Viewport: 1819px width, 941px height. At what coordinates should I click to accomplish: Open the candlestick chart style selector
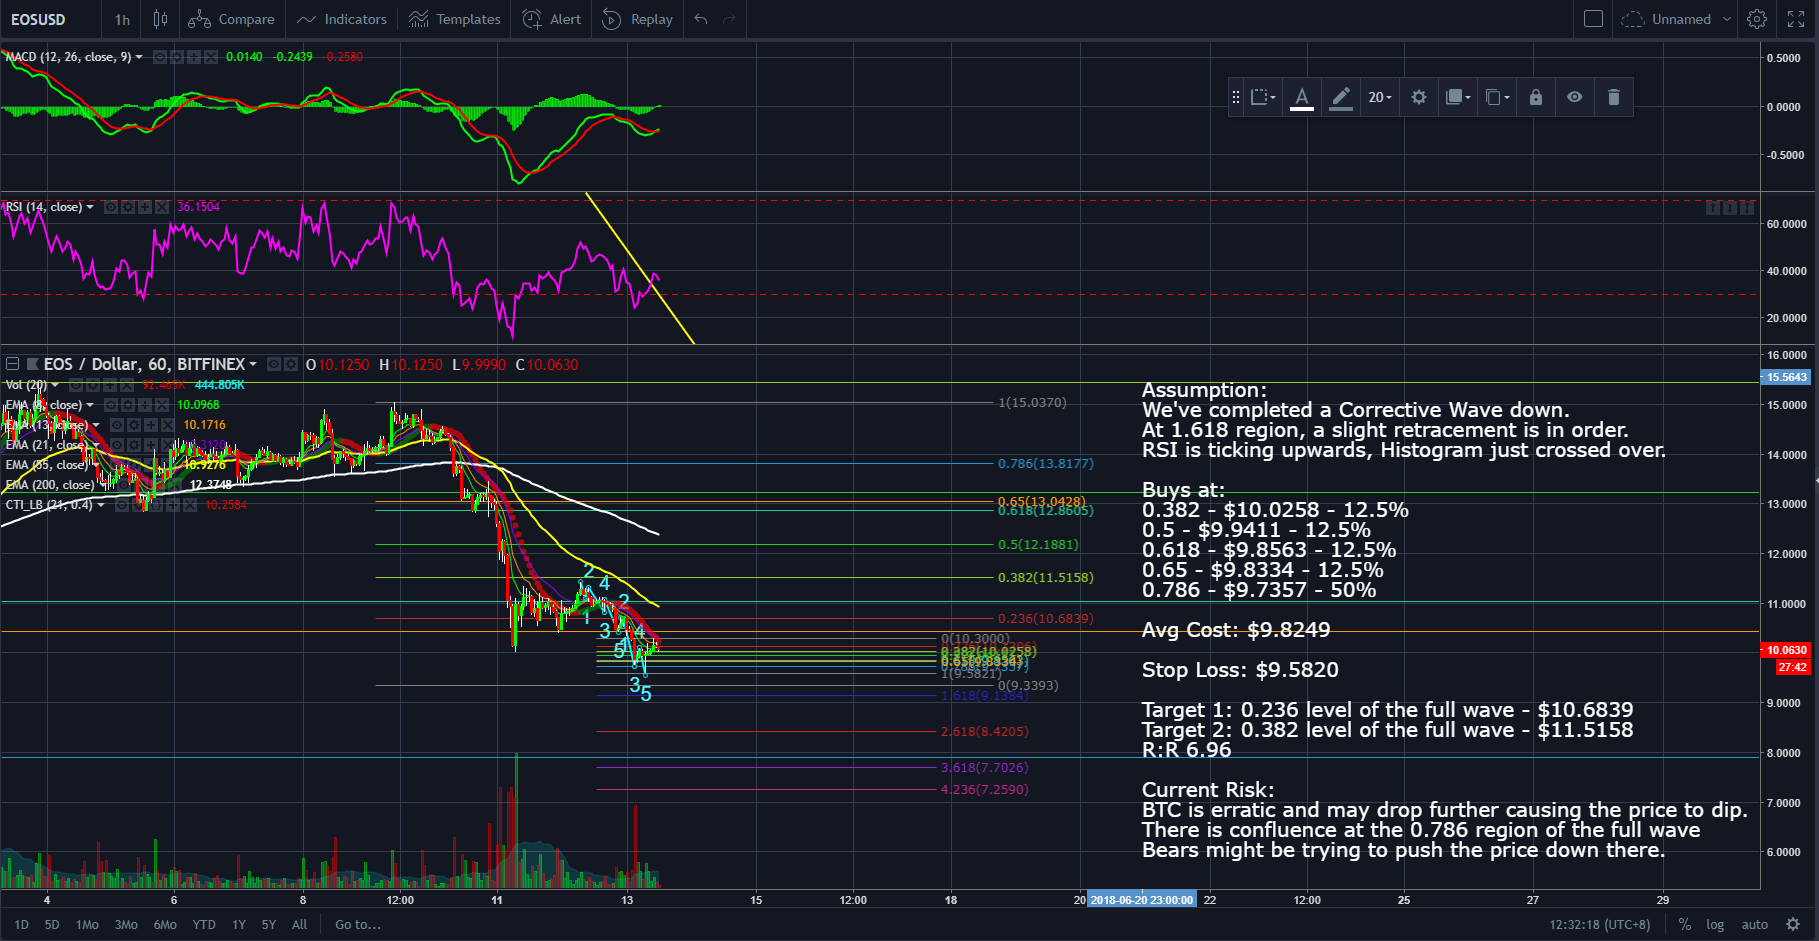click(x=160, y=19)
